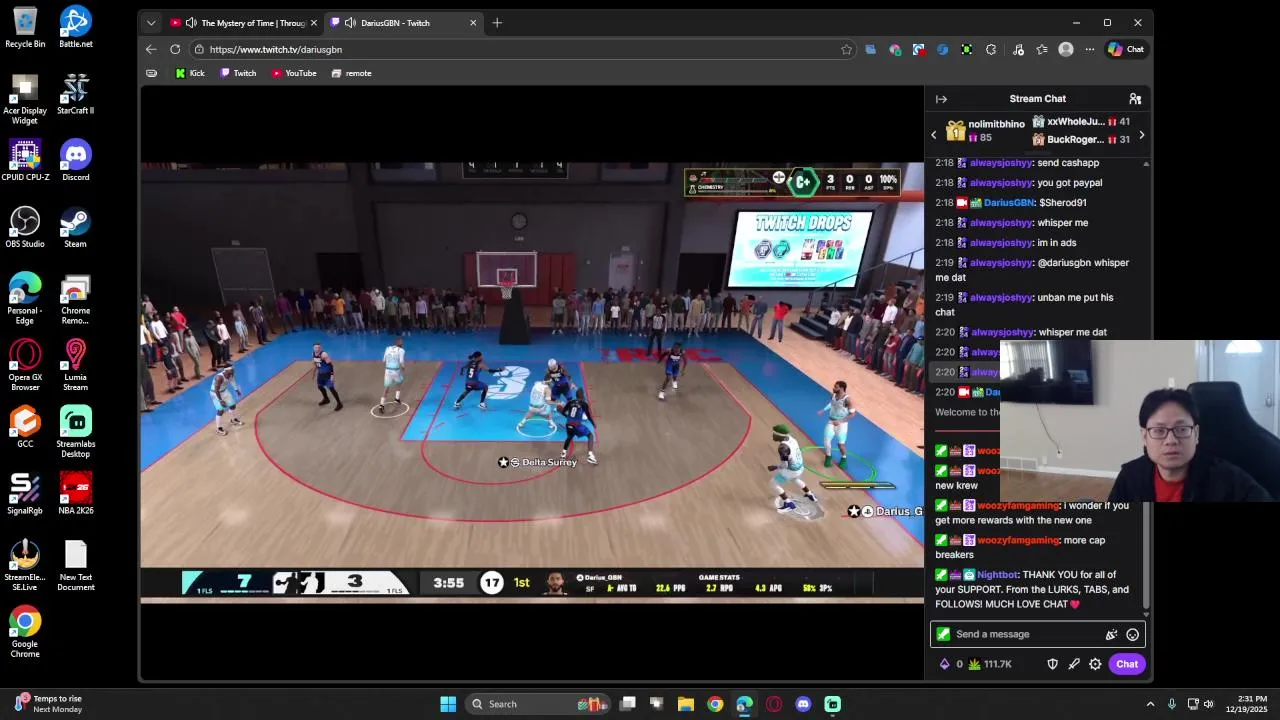Image resolution: width=1280 pixels, height=720 pixels.
Task: Open the chat community users list
Action: pyautogui.click(x=1135, y=99)
